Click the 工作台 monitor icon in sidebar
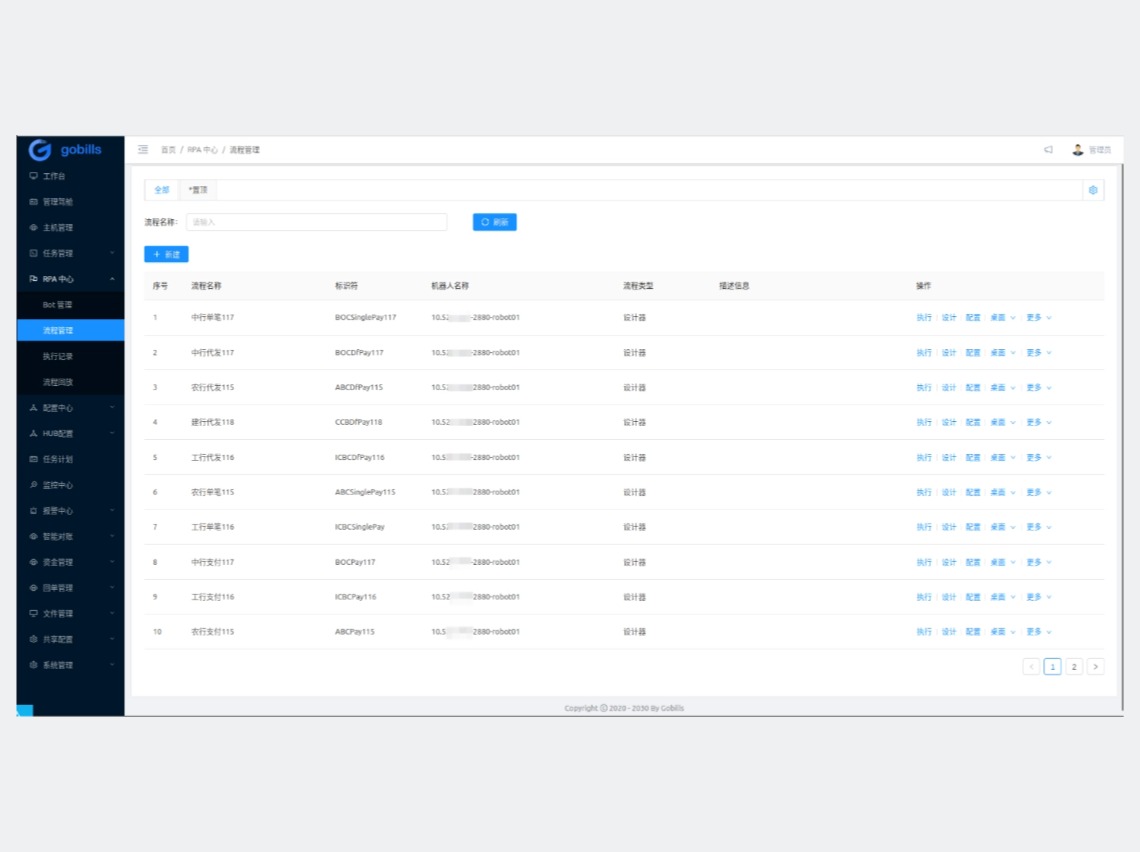 pos(34,176)
